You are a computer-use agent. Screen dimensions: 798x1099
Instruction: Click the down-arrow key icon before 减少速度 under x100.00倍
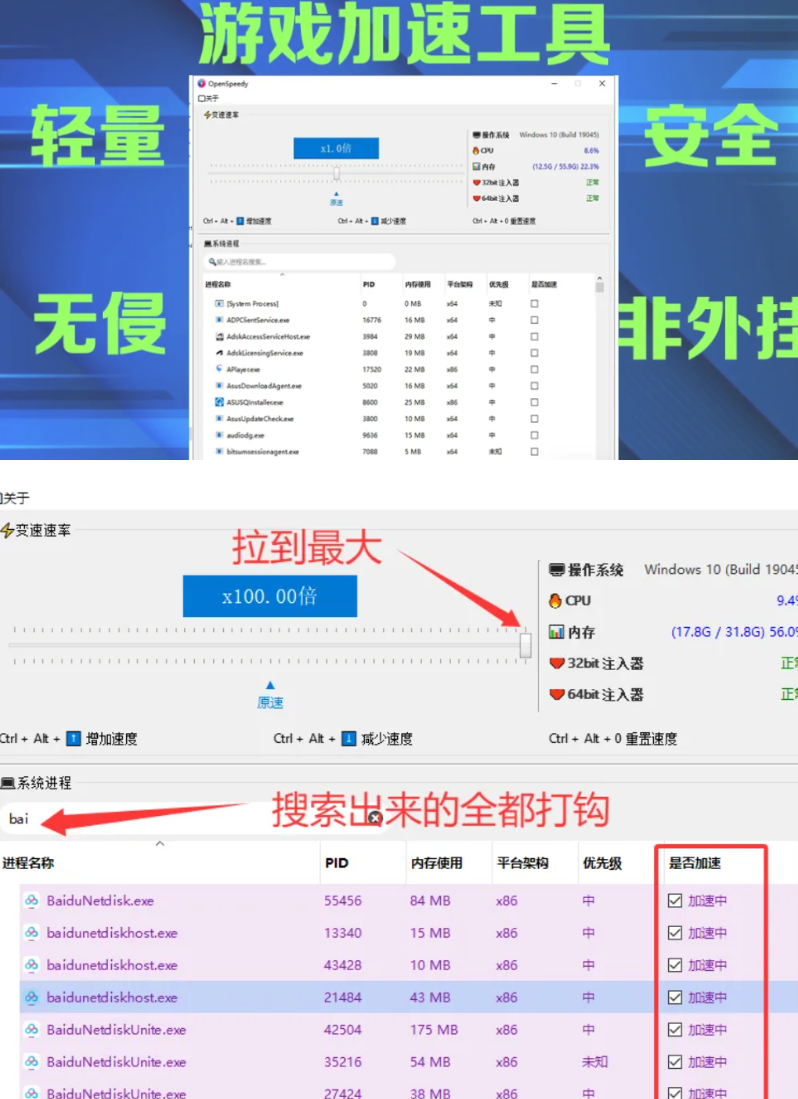(x=348, y=738)
